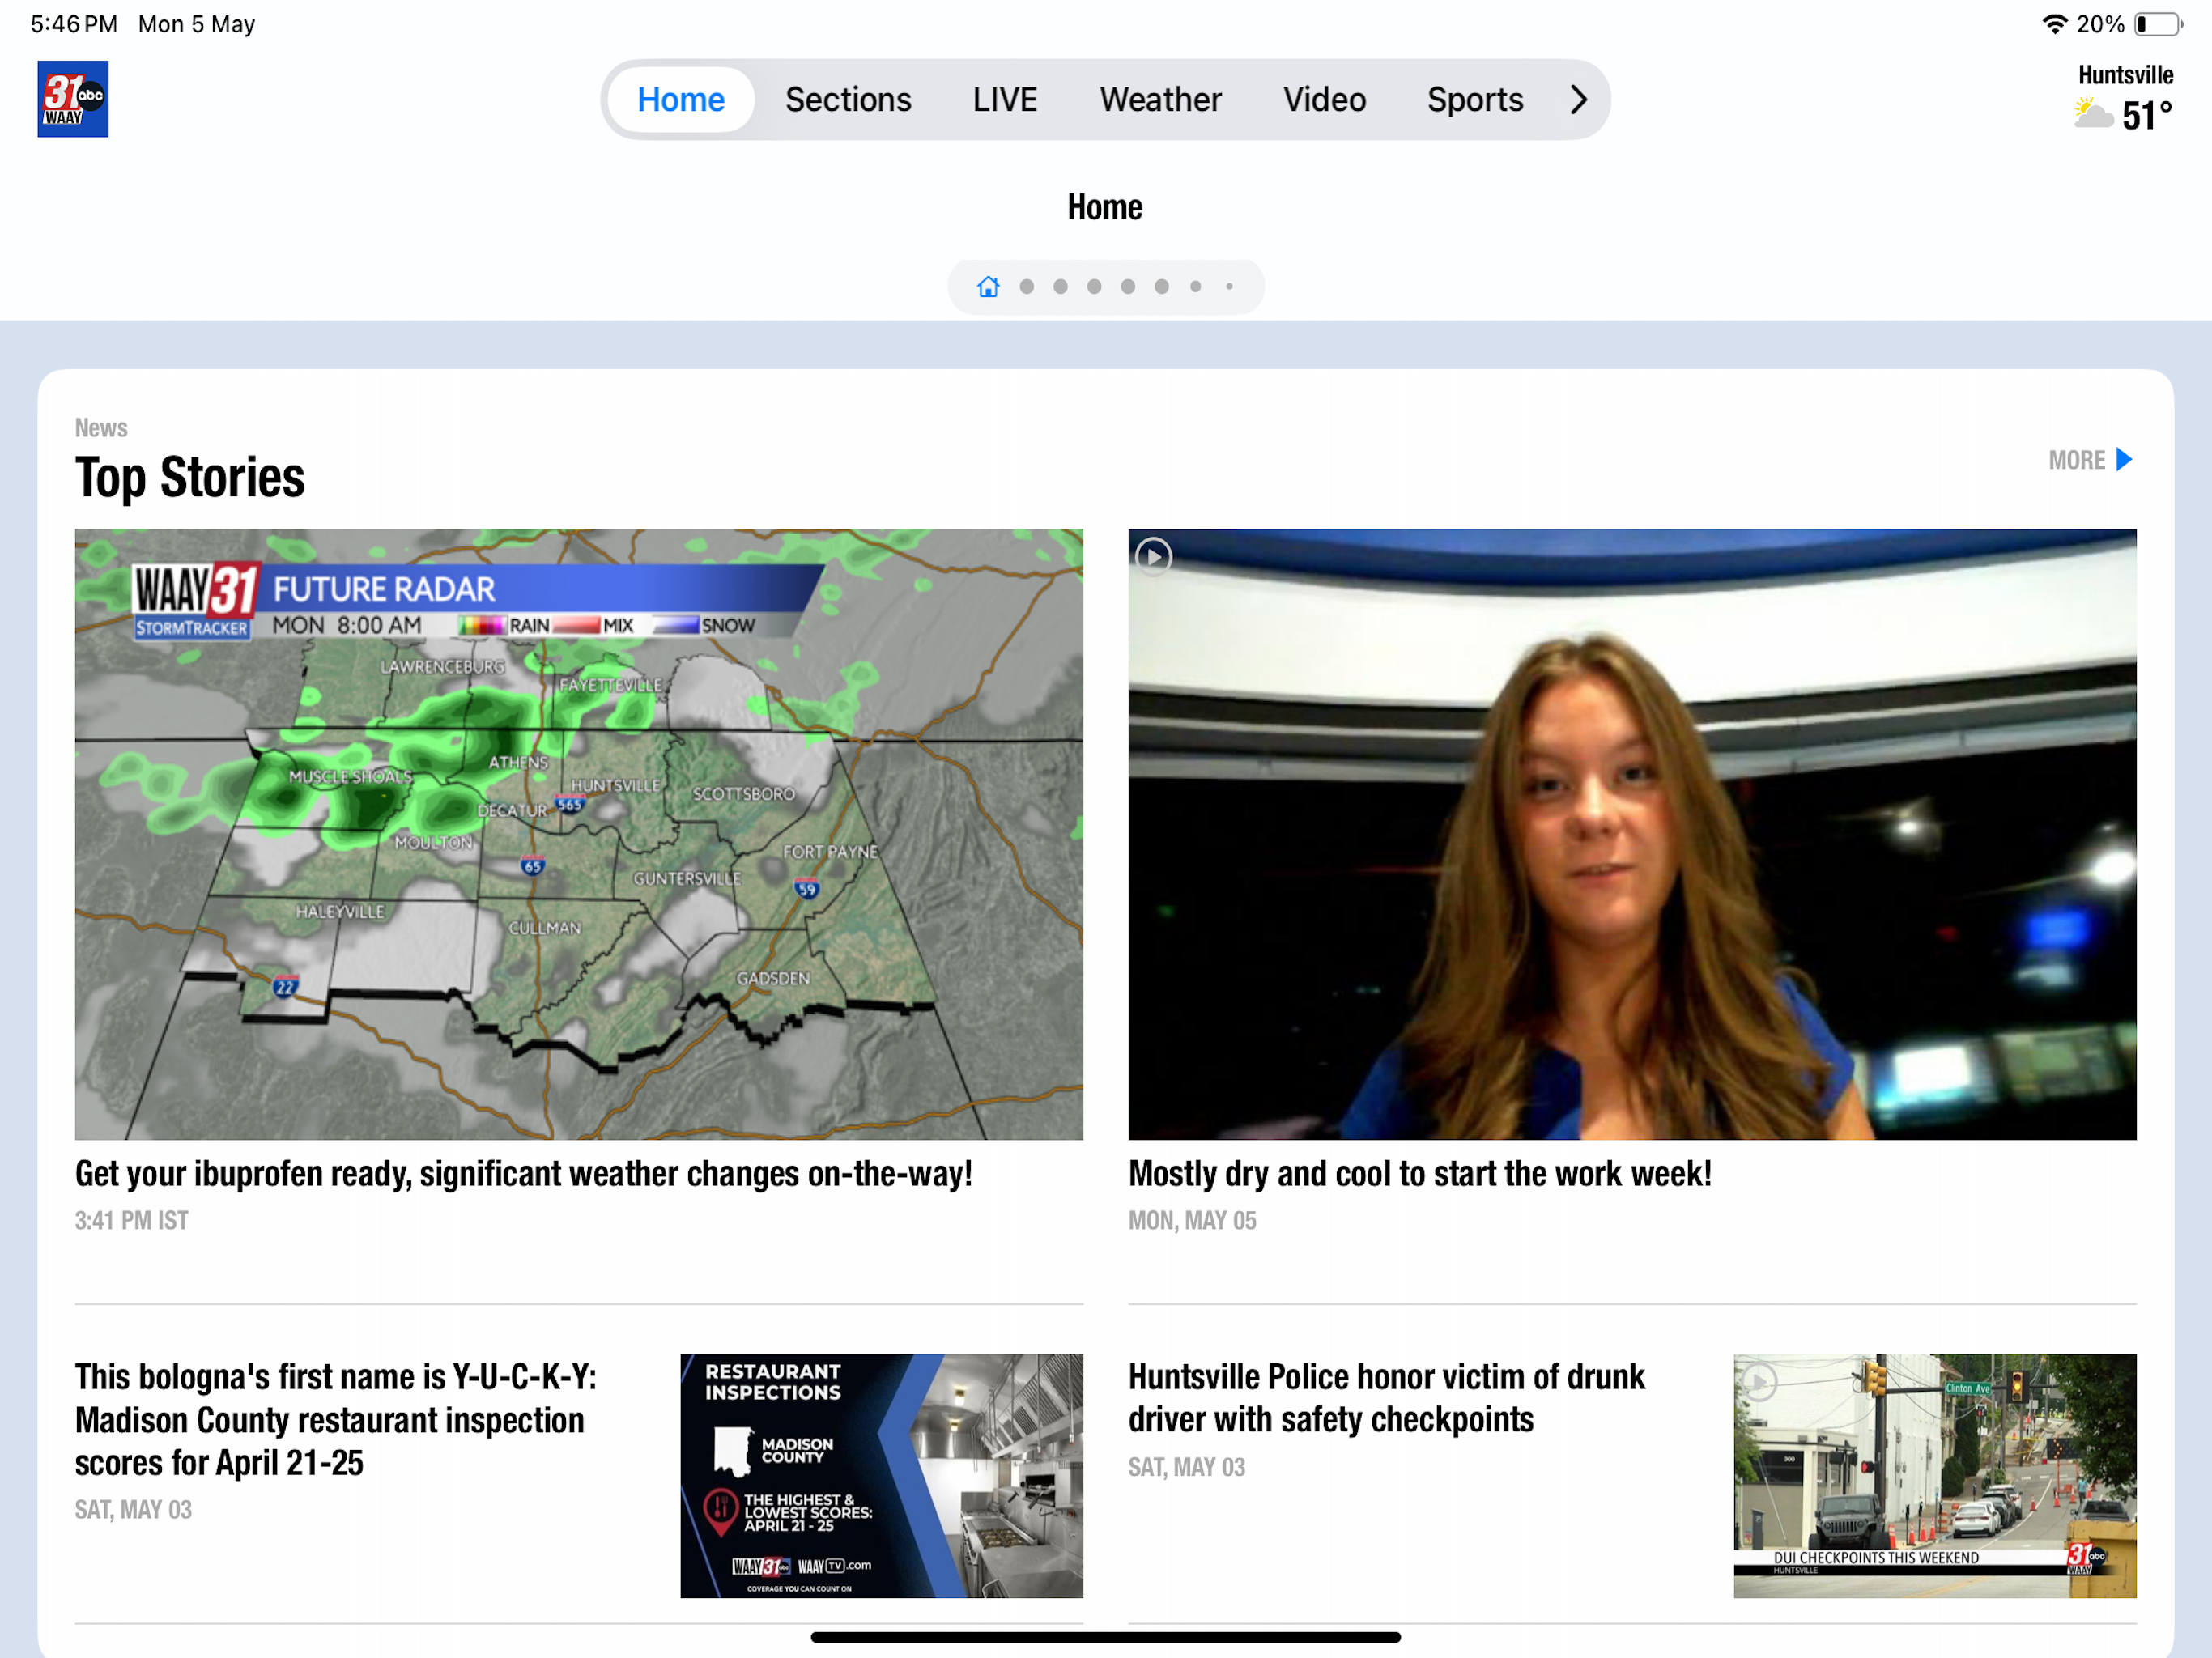Play the Mostly dry and cool video
This screenshot has width=2212, height=1658.
click(x=1632, y=834)
